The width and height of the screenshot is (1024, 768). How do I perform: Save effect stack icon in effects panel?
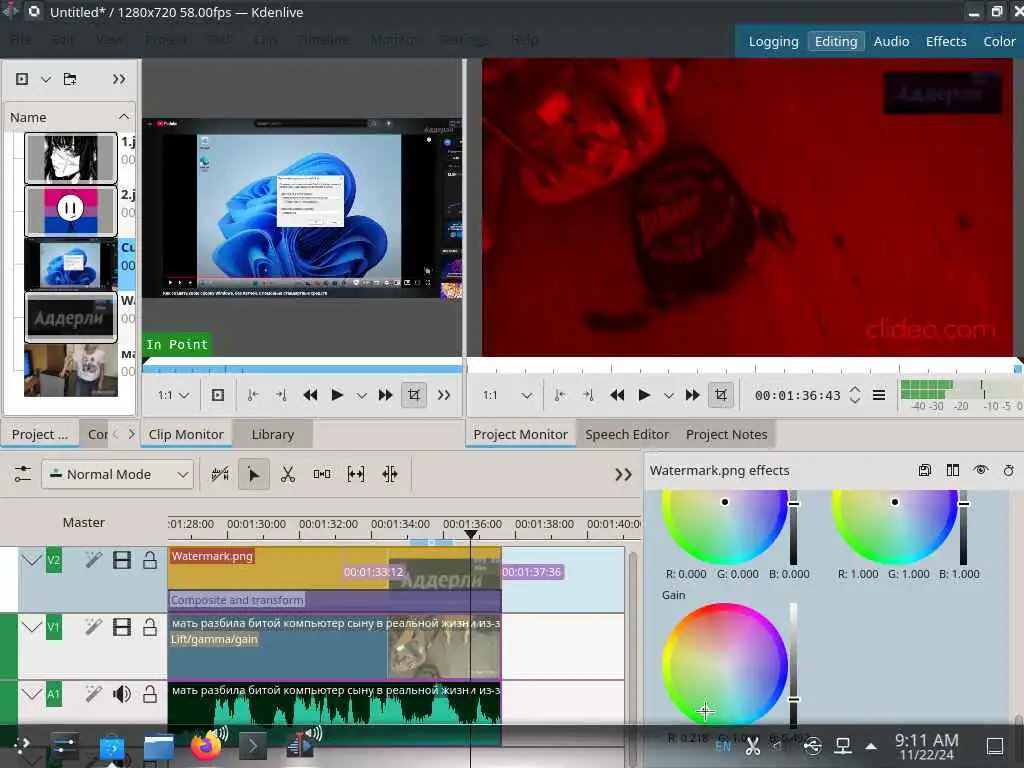point(924,470)
